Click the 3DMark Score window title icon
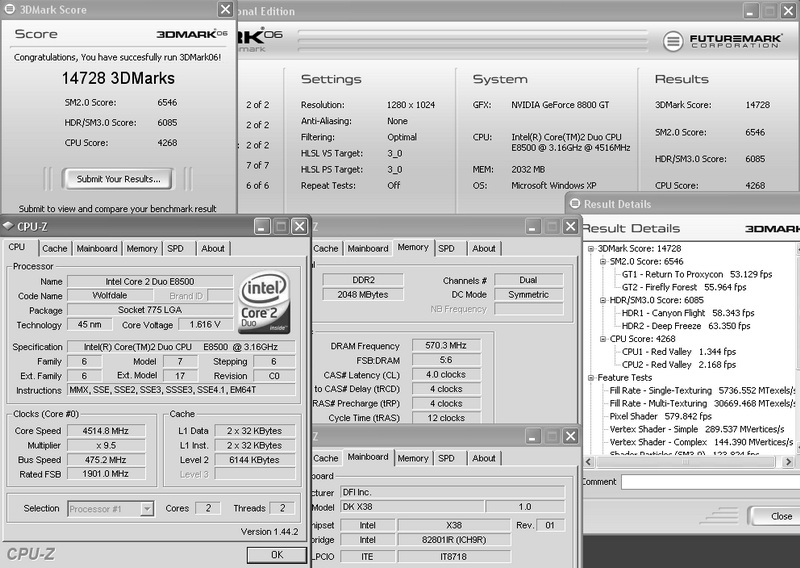Screen dimensions: 800x568 [9, 9]
